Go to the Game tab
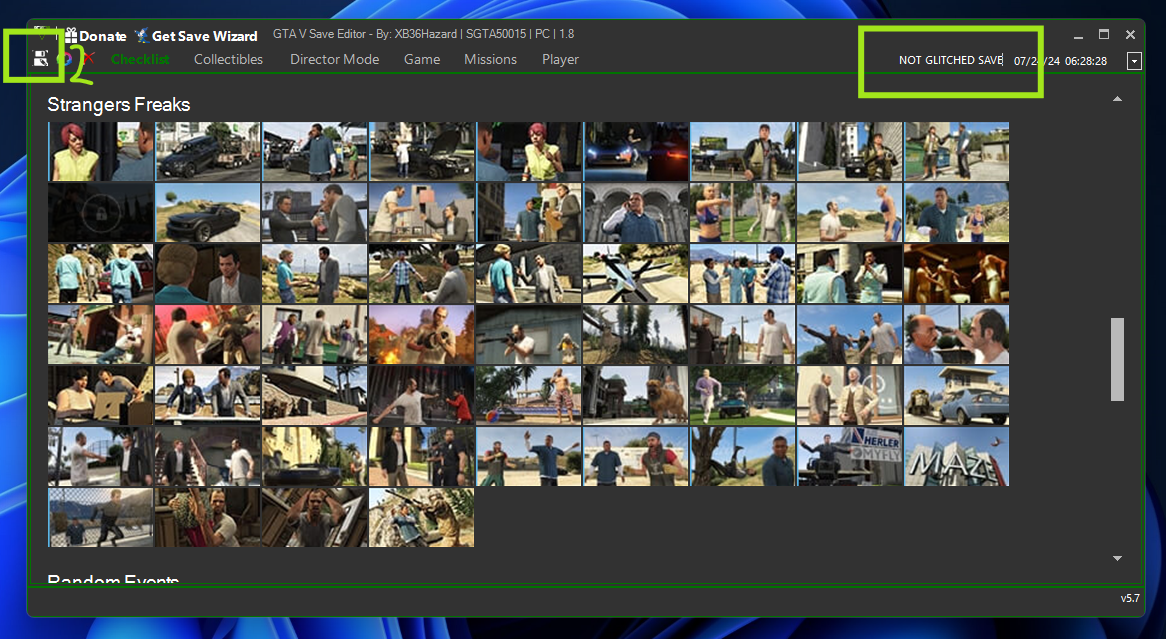 [x=422, y=59]
